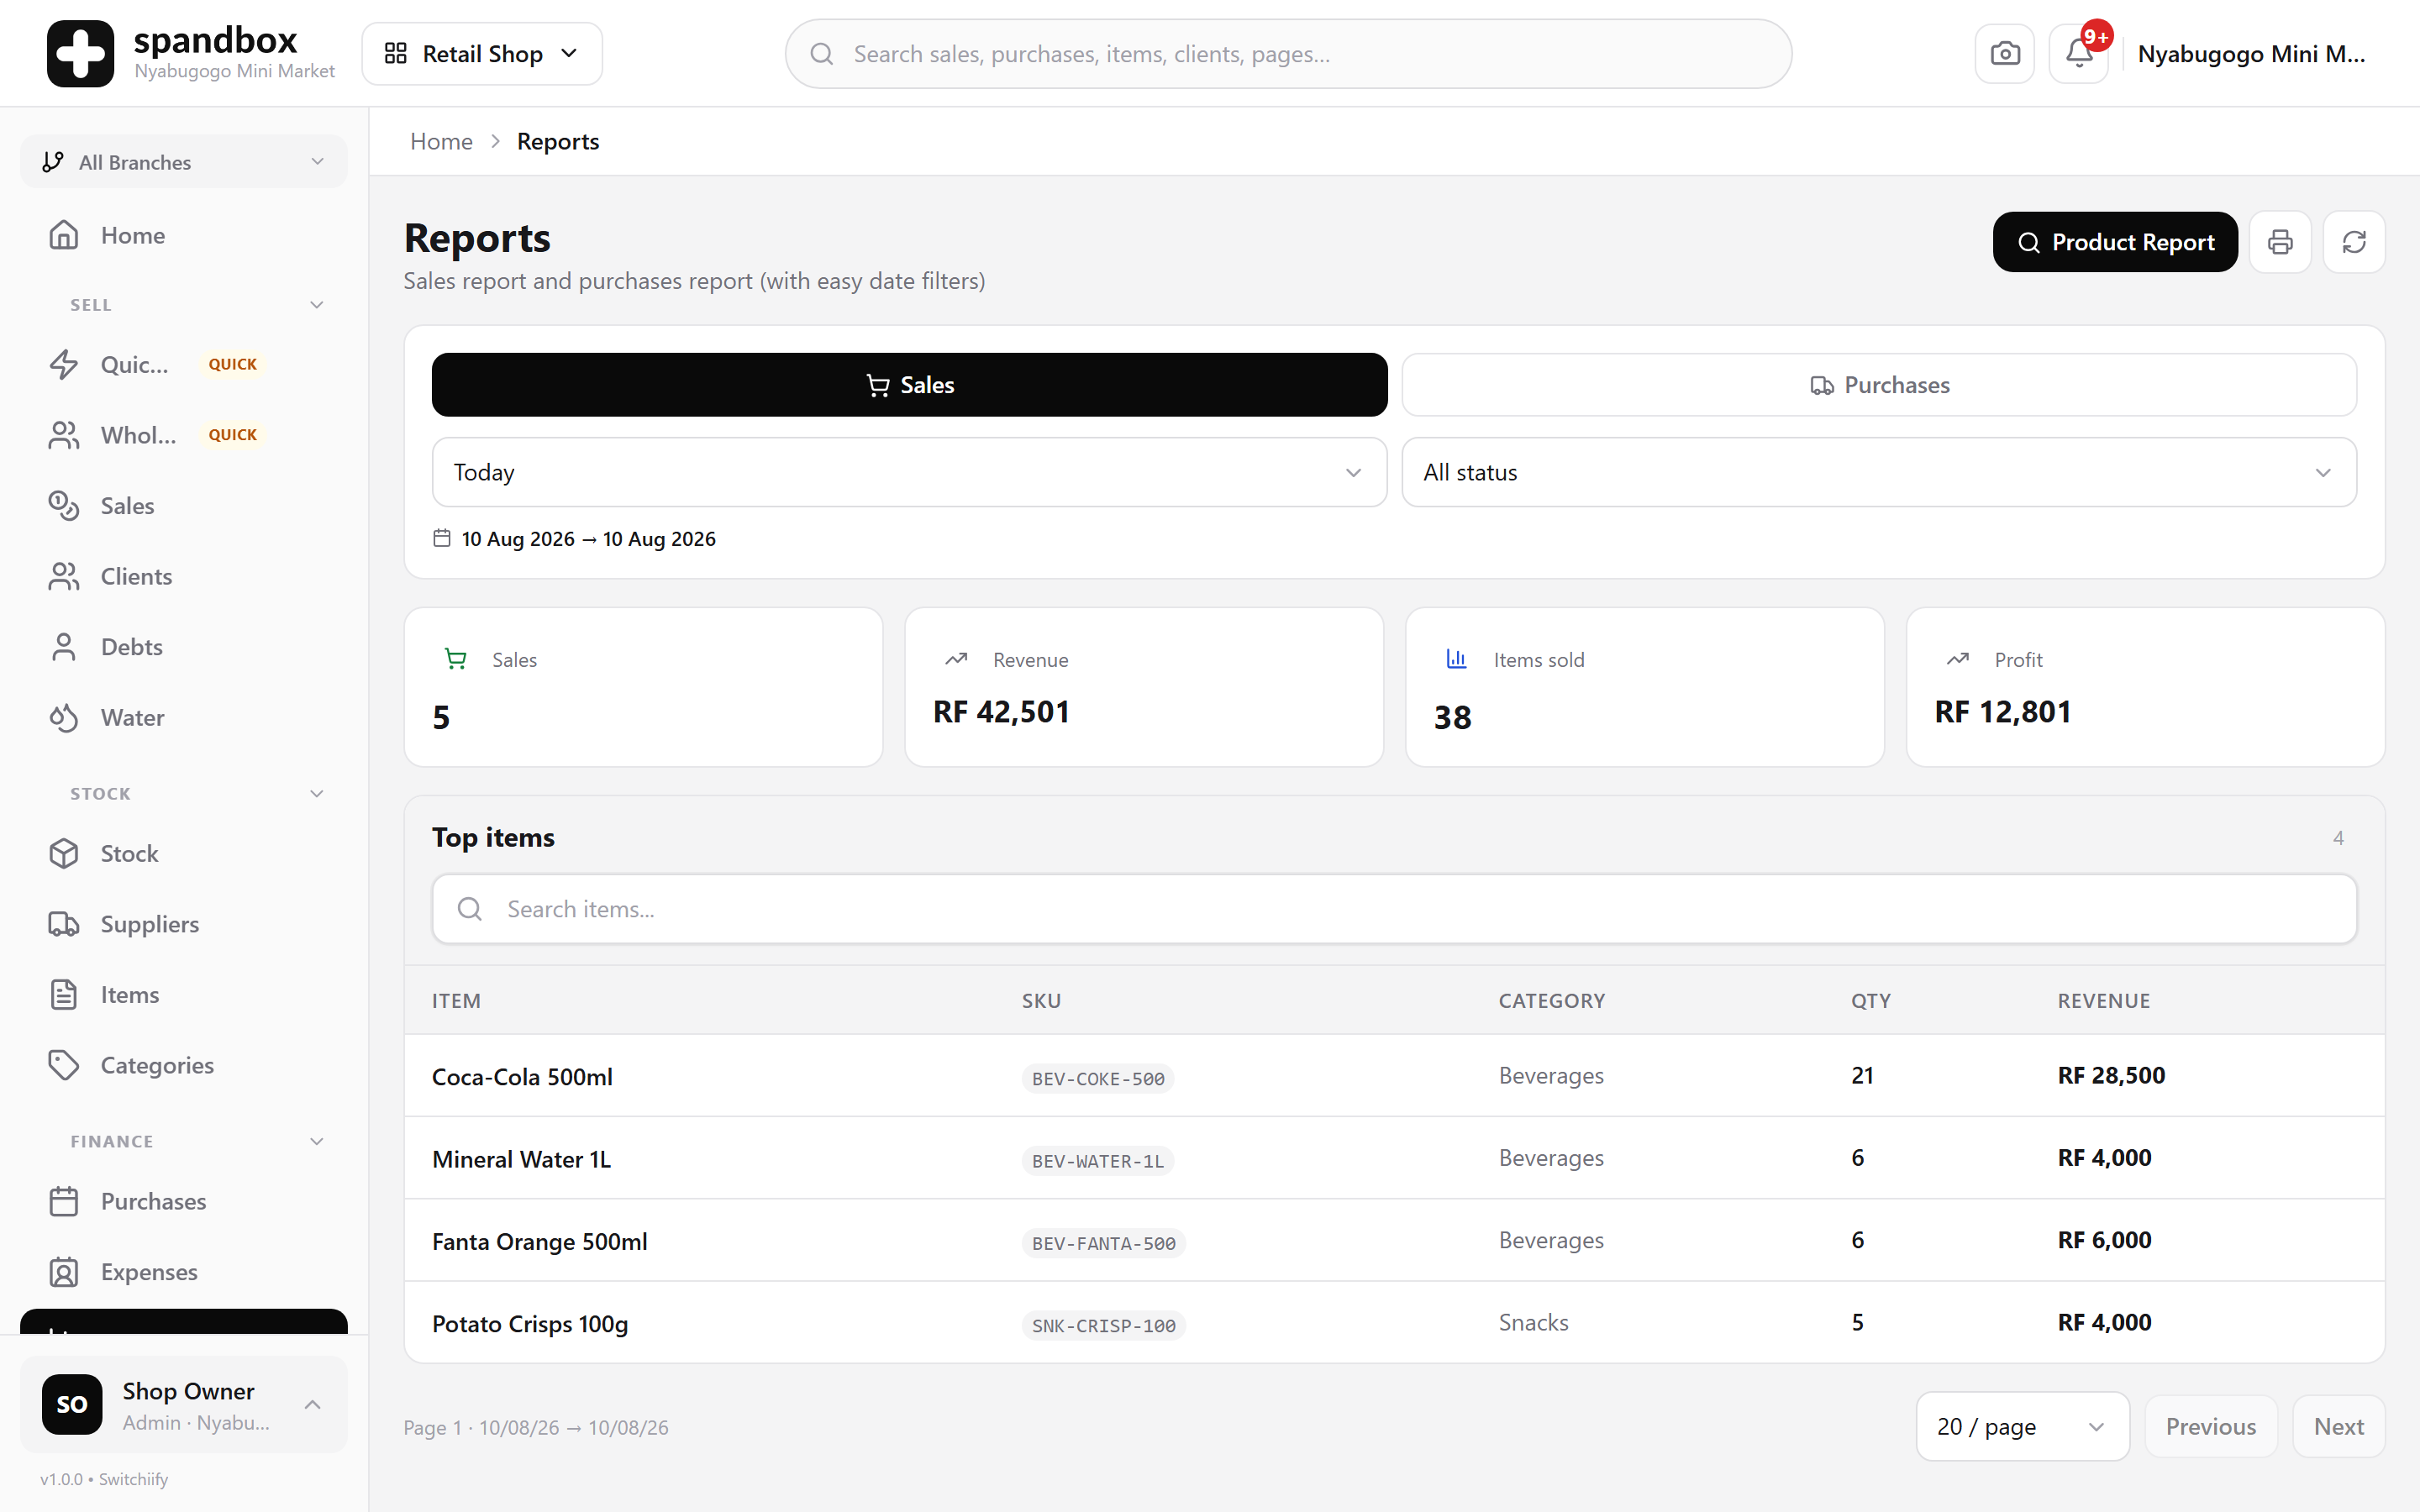This screenshot has width=2420, height=1512.
Task: Collapse the FINANCE sidebar section
Action: (317, 1141)
